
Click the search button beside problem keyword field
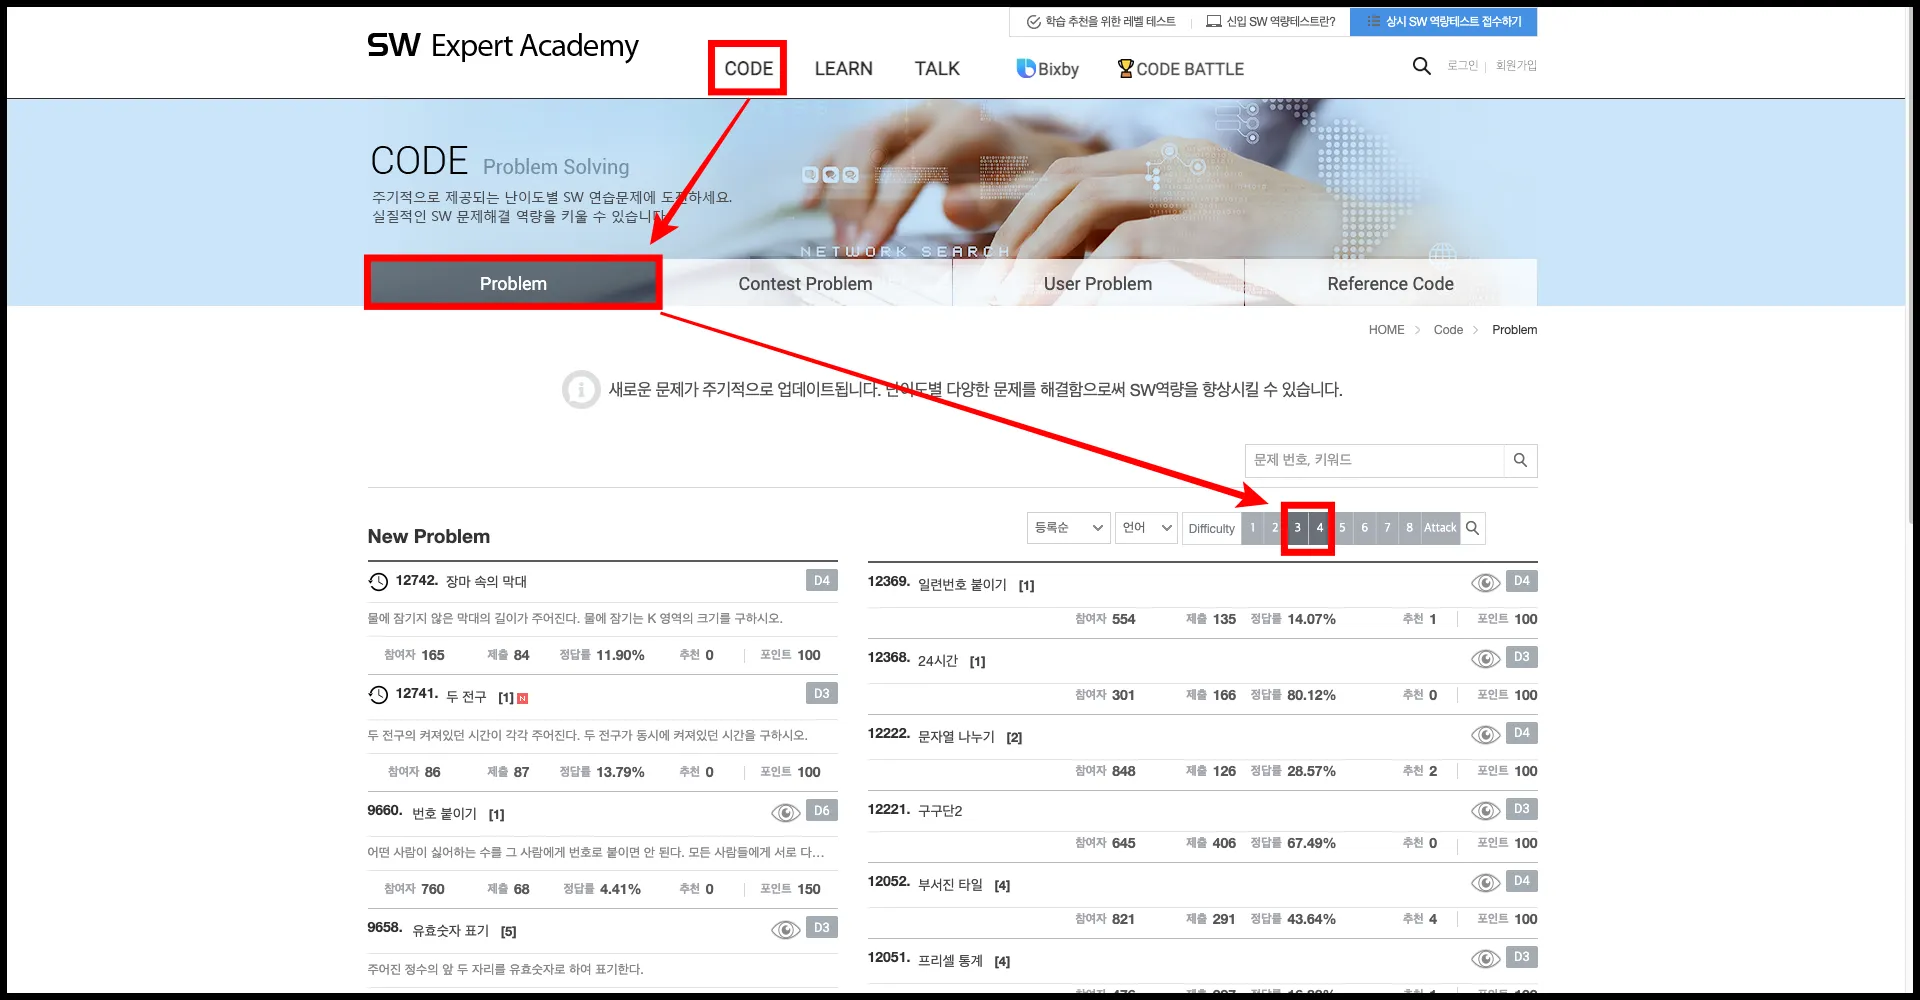(x=1520, y=460)
